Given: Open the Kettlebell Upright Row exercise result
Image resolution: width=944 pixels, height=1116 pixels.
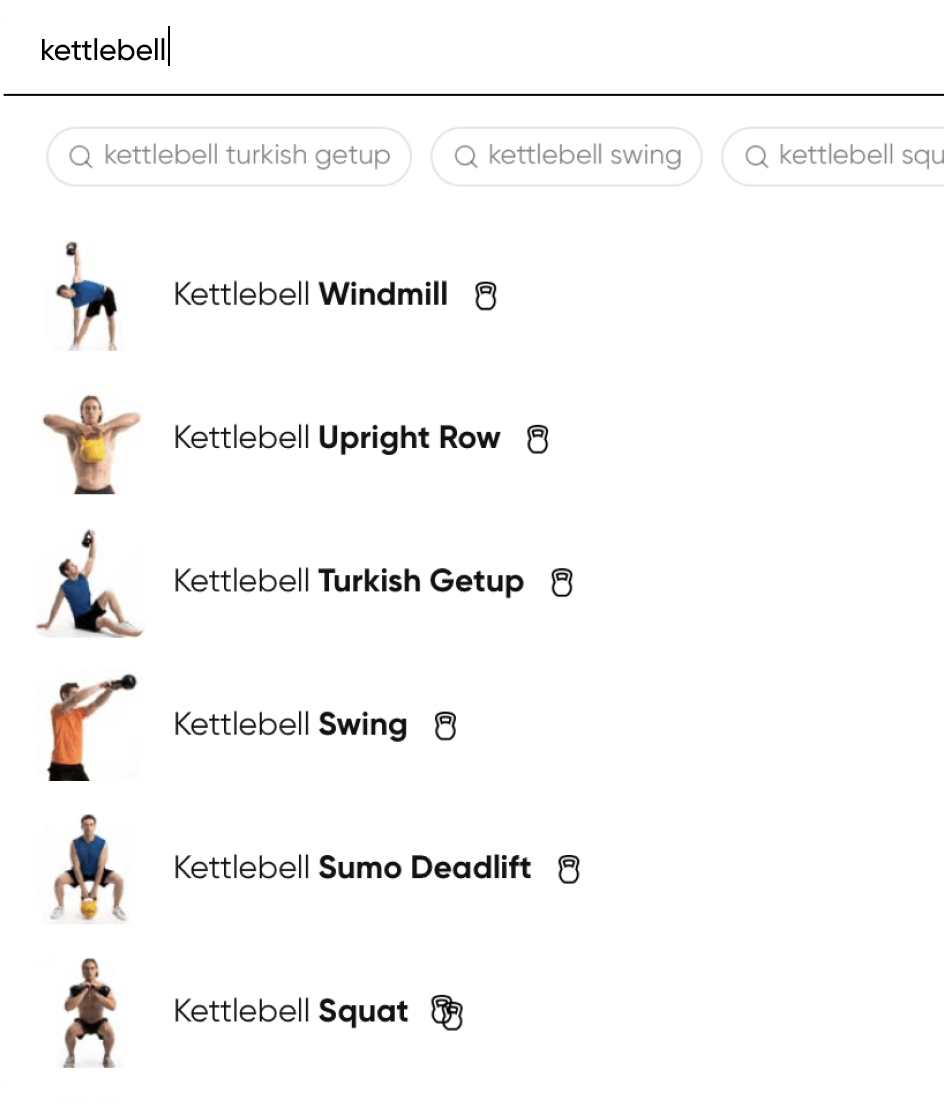Looking at the screenshot, I should click(x=337, y=438).
